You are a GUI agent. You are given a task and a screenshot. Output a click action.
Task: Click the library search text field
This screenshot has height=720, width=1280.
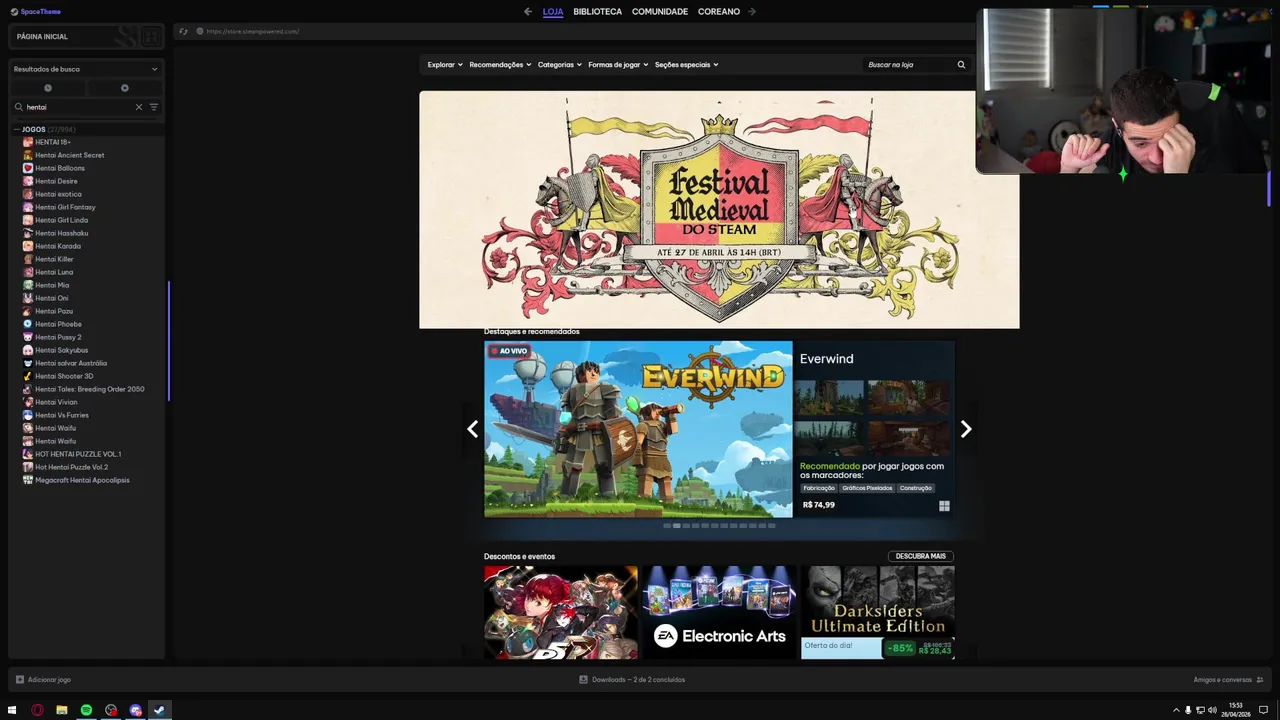point(78,107)
